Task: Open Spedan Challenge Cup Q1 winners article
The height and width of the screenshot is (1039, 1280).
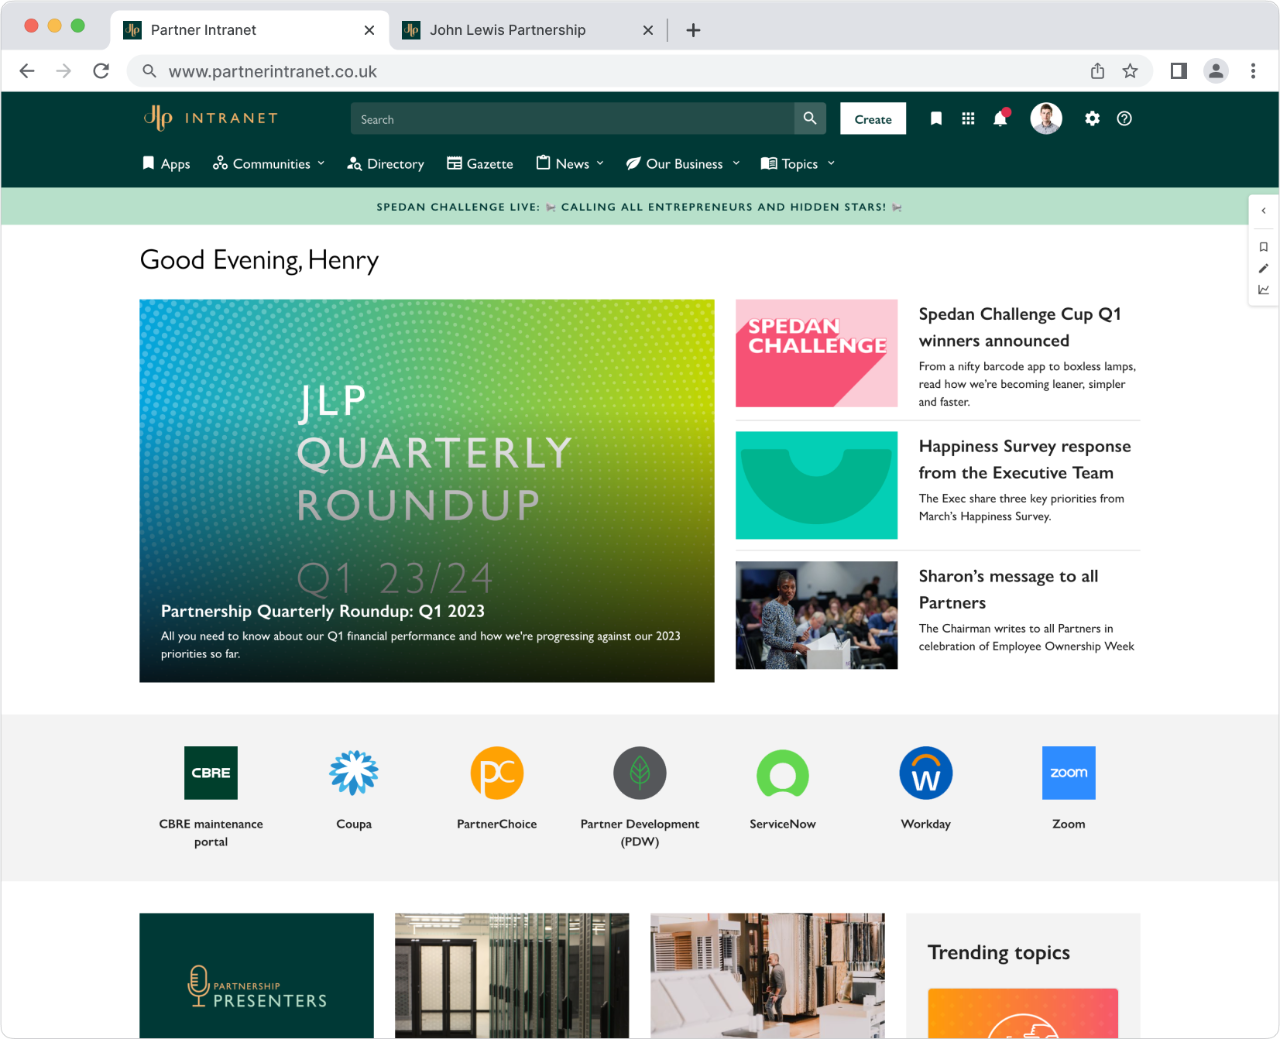Action: tap(1020, 327)
